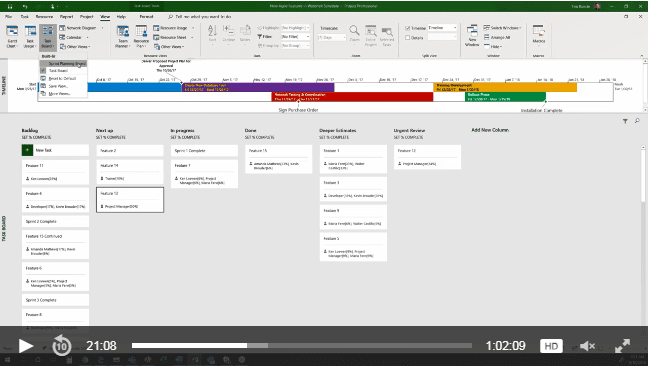Image resolution: width=648 pixels, height=366 pixels.
Task: Seek using the video progress bar
Action: [302, 345]
